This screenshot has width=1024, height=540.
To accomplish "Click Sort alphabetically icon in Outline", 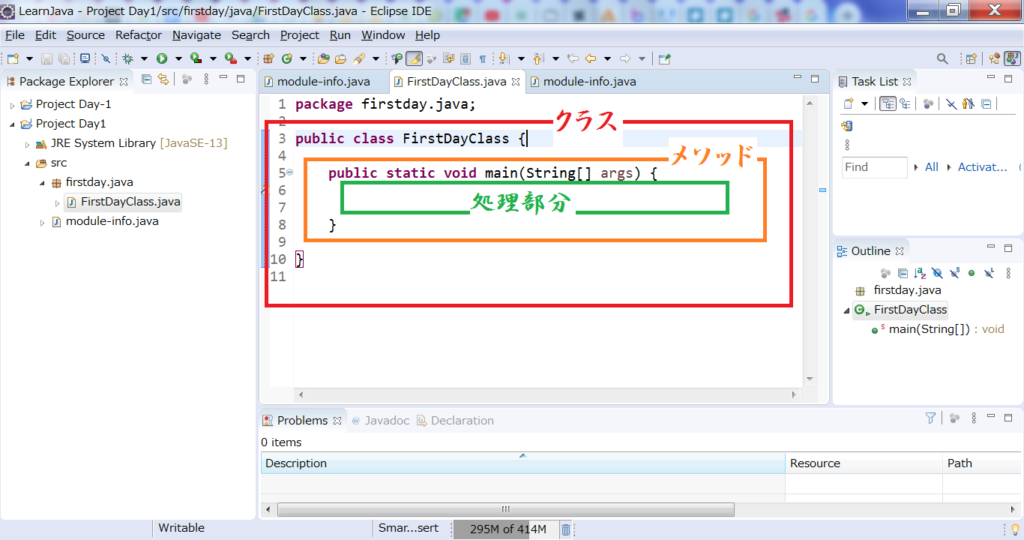I will click(920, 273).
